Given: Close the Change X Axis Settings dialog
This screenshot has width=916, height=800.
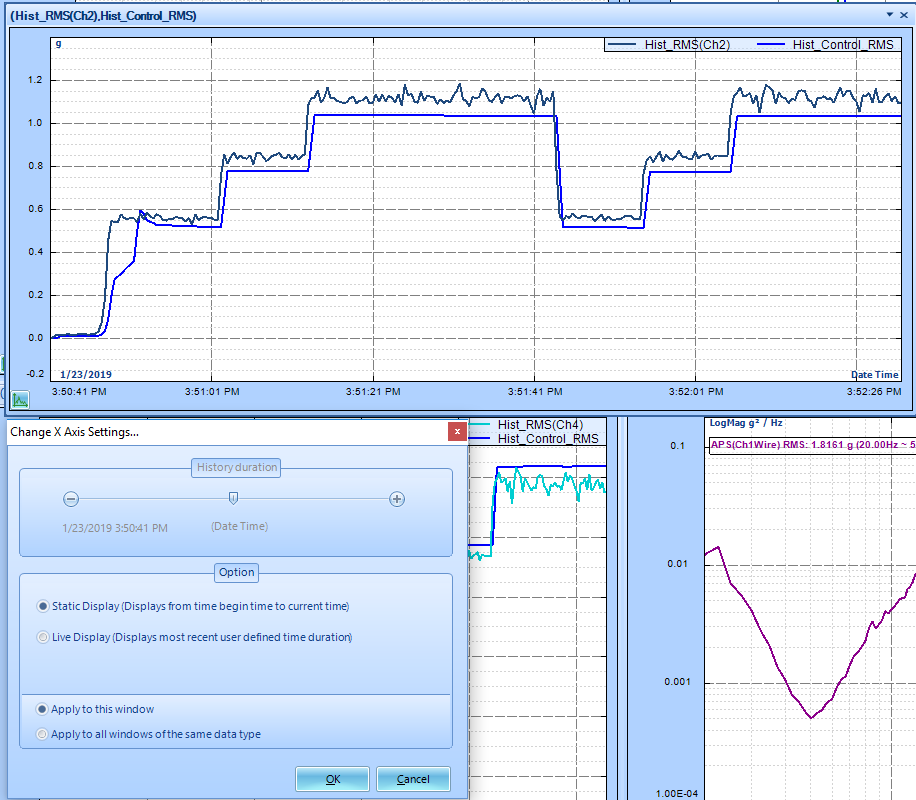Looking at the screenshot, I should (457, 432).
